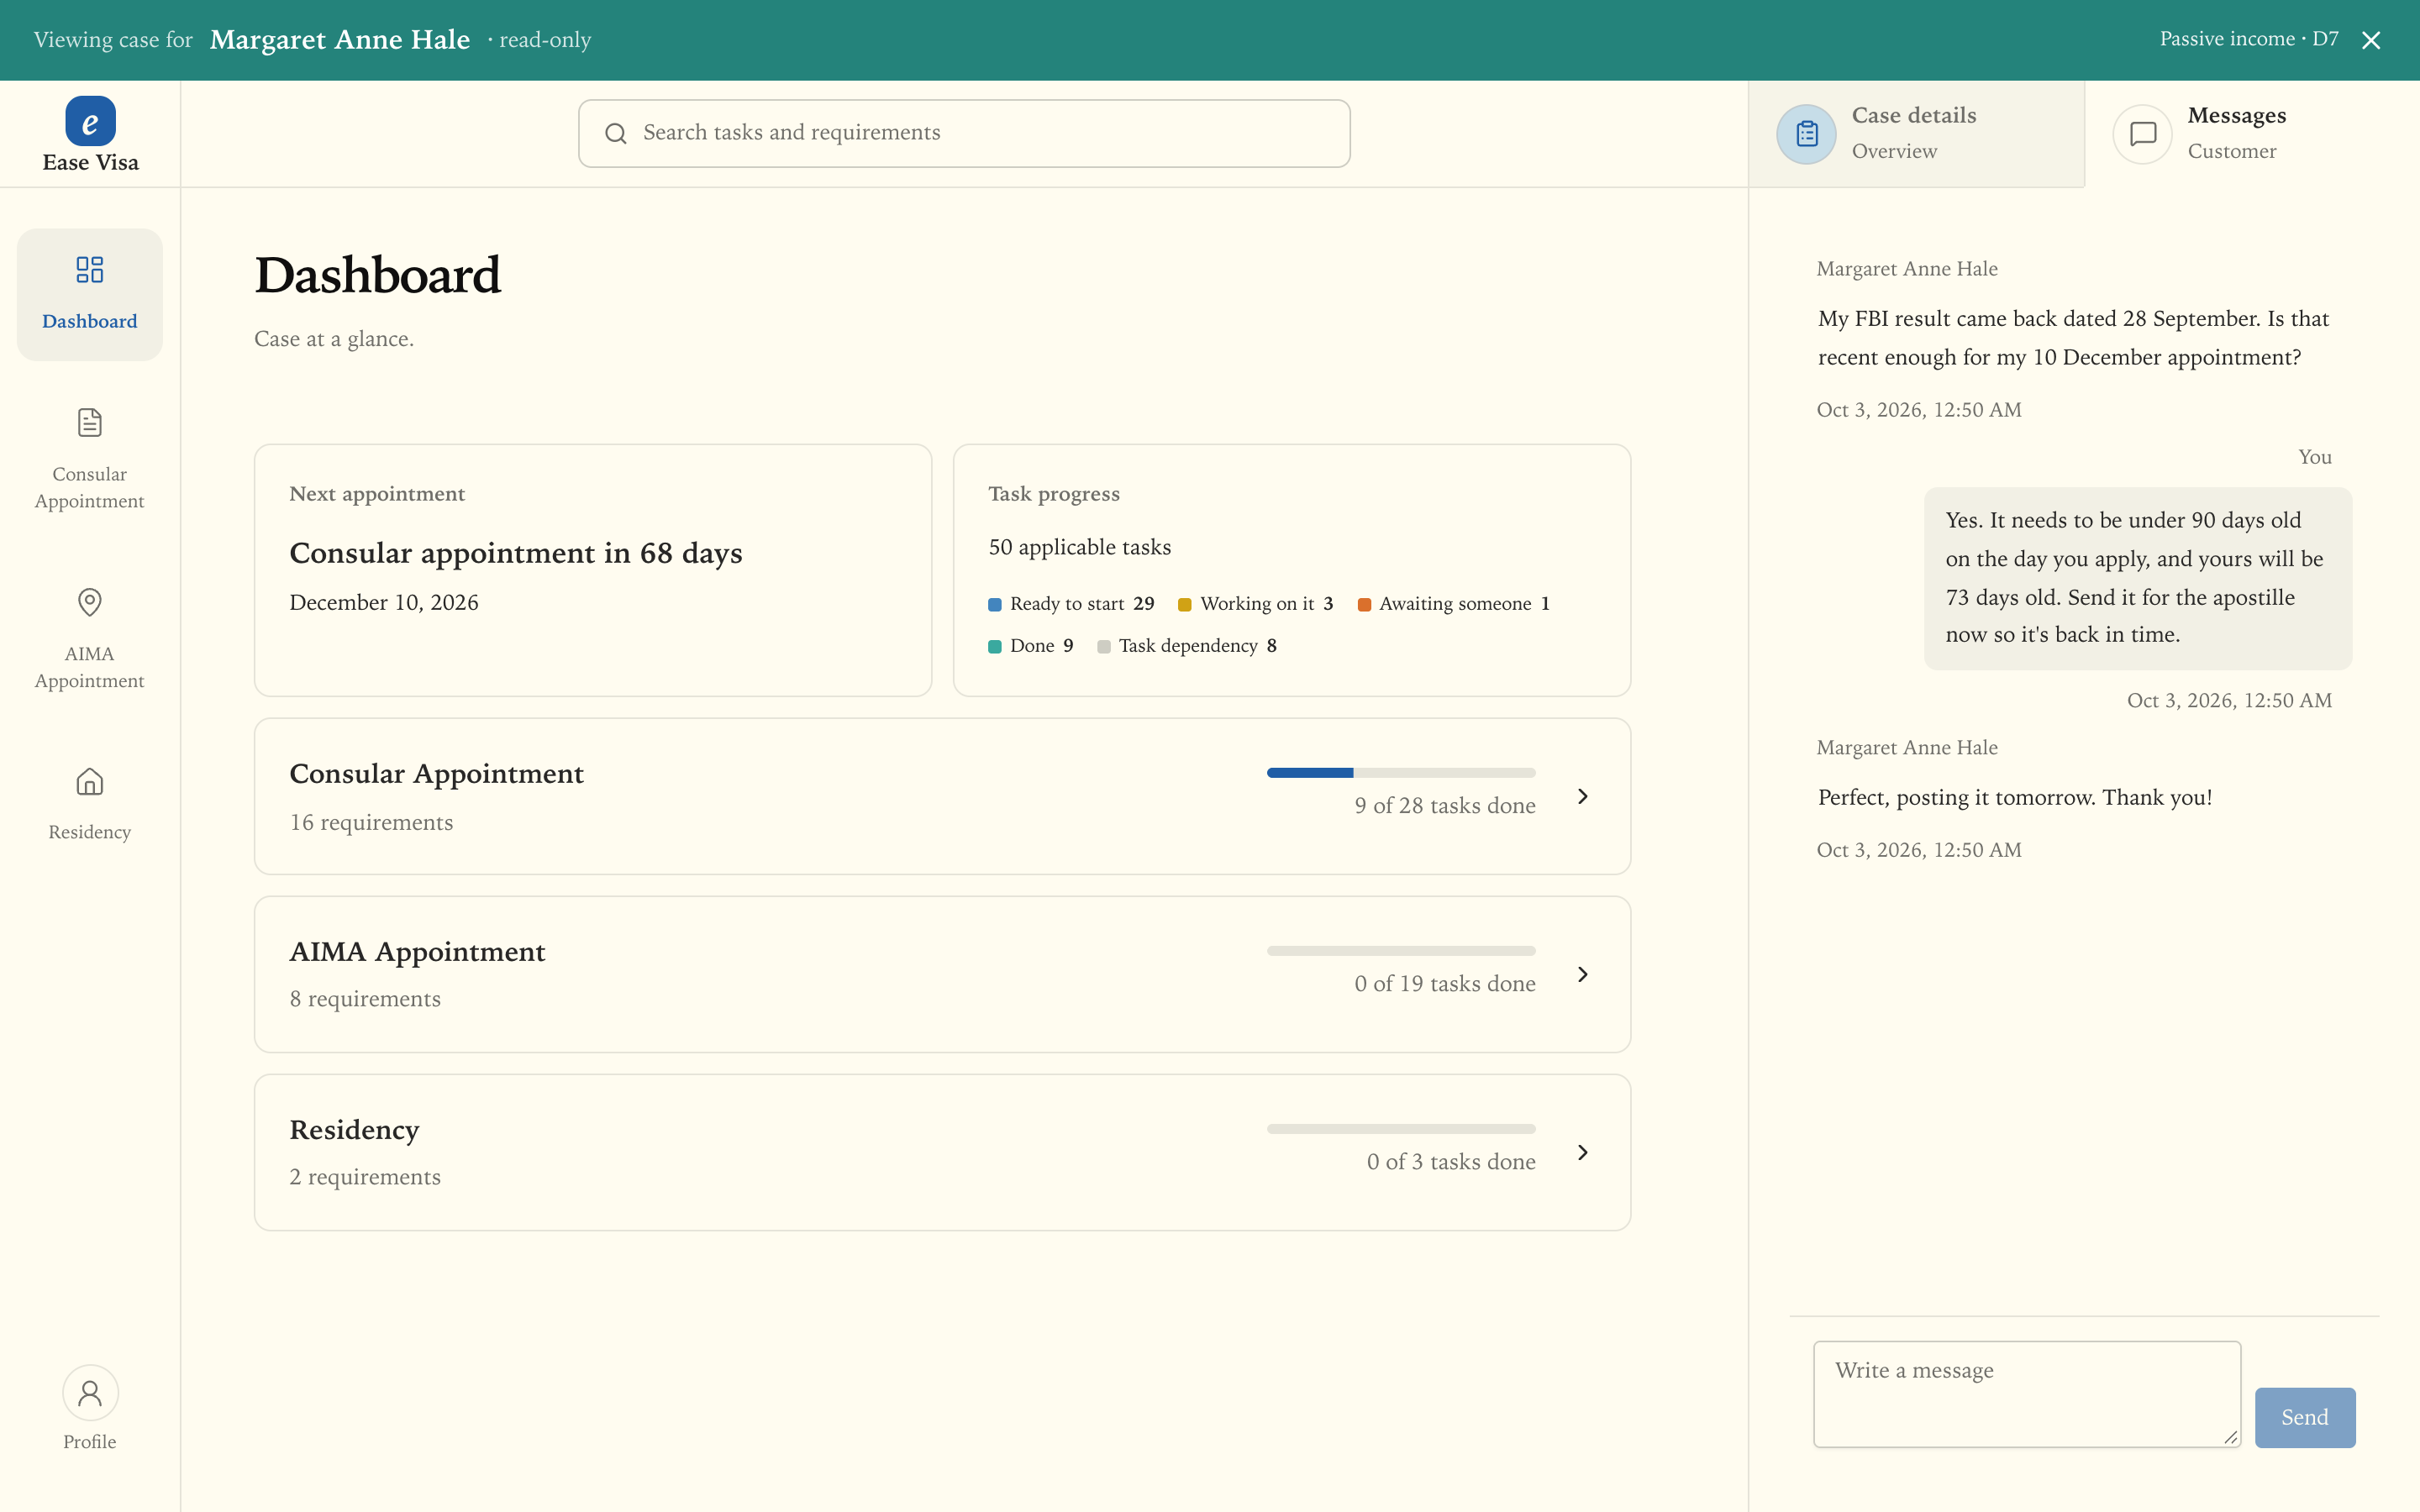Click the reply bubble about 90 days old

point(2138,578)
